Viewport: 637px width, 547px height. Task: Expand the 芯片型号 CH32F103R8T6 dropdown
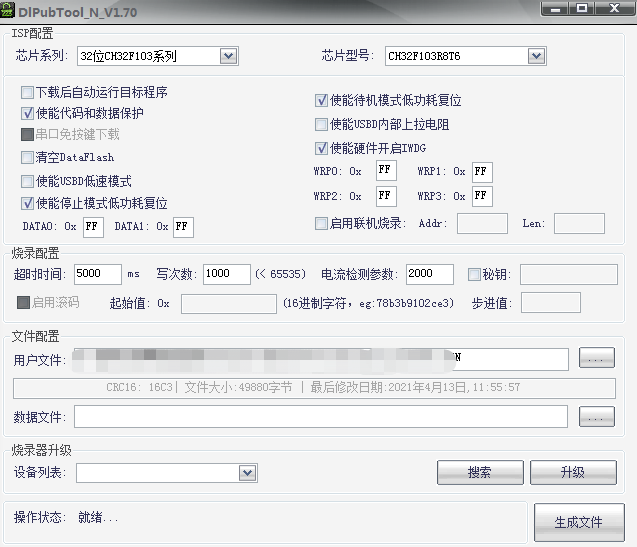click(536, 56)
